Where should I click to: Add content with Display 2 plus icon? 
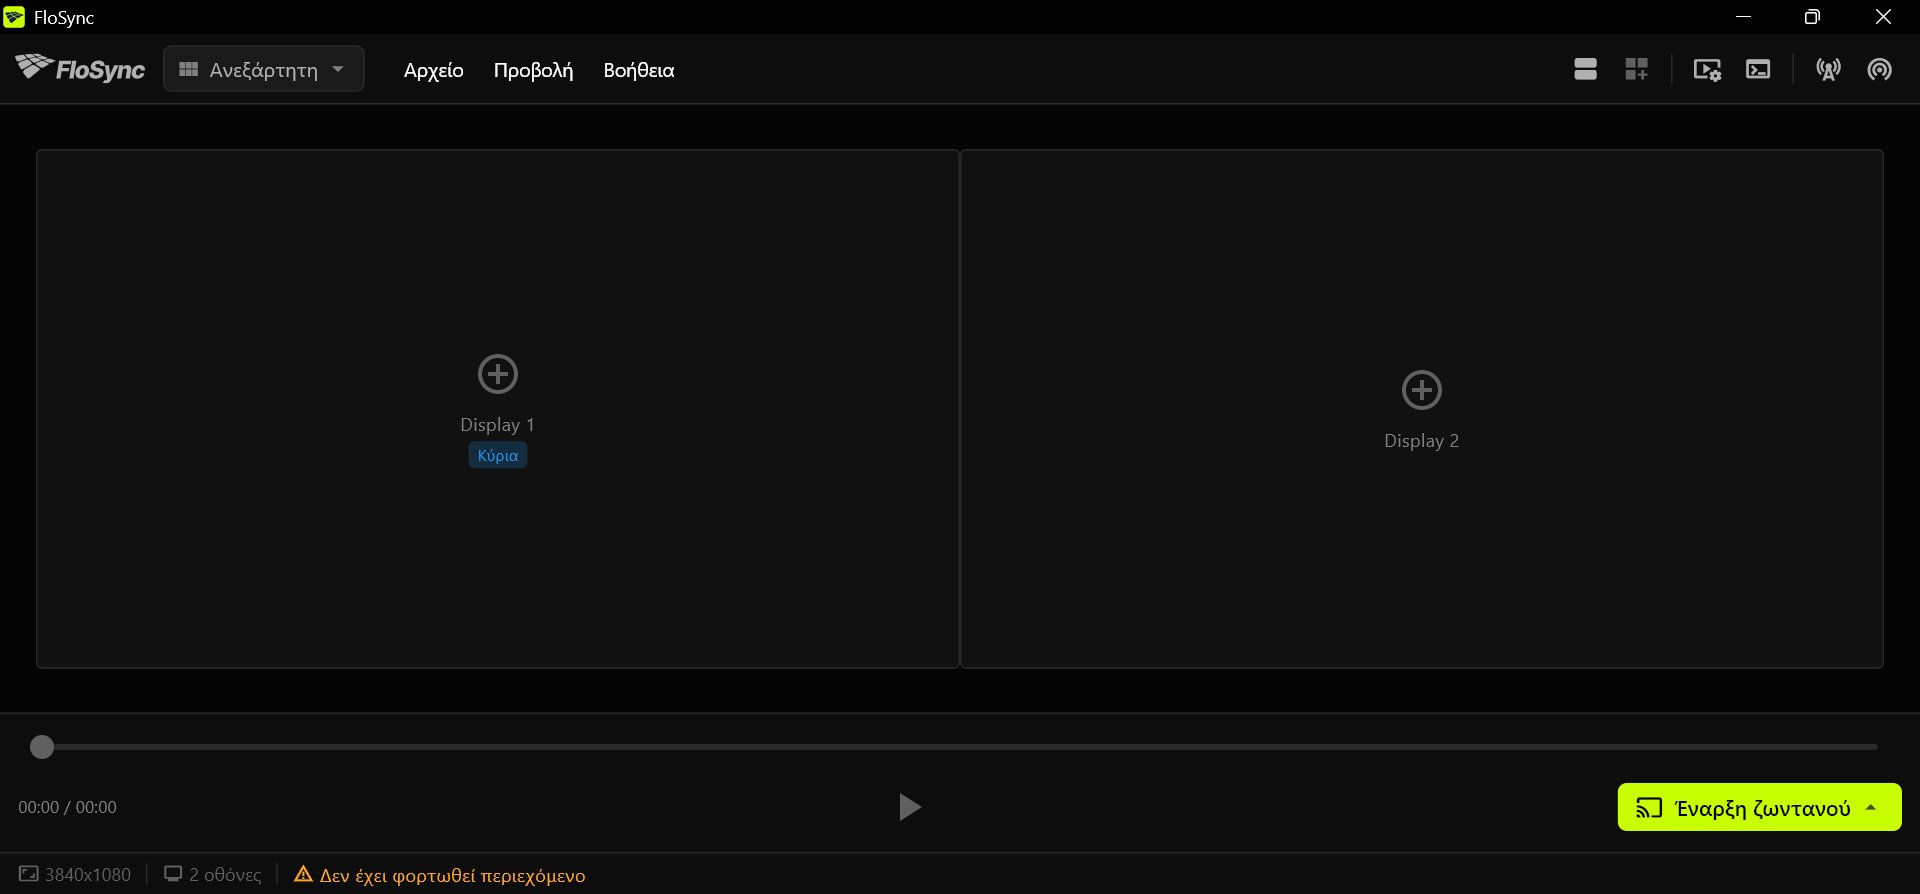point(1422,390)
